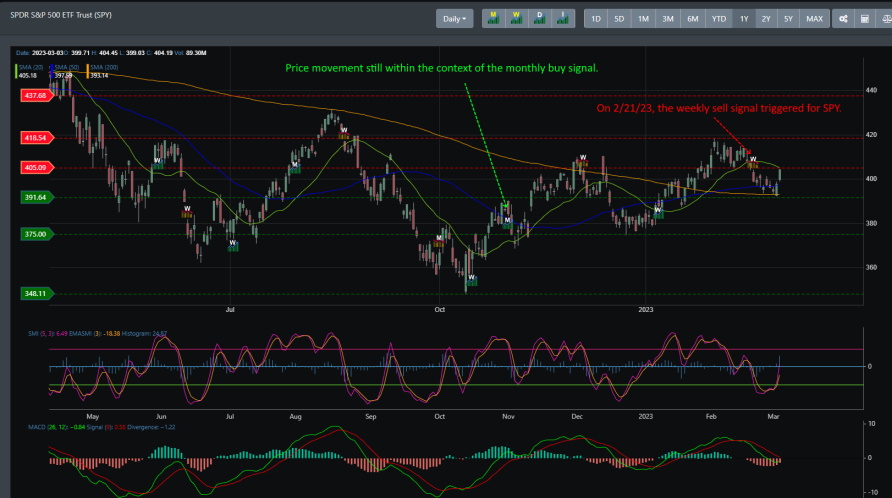Toggle the SMA (200) legend entry

(x=103, y=71)
